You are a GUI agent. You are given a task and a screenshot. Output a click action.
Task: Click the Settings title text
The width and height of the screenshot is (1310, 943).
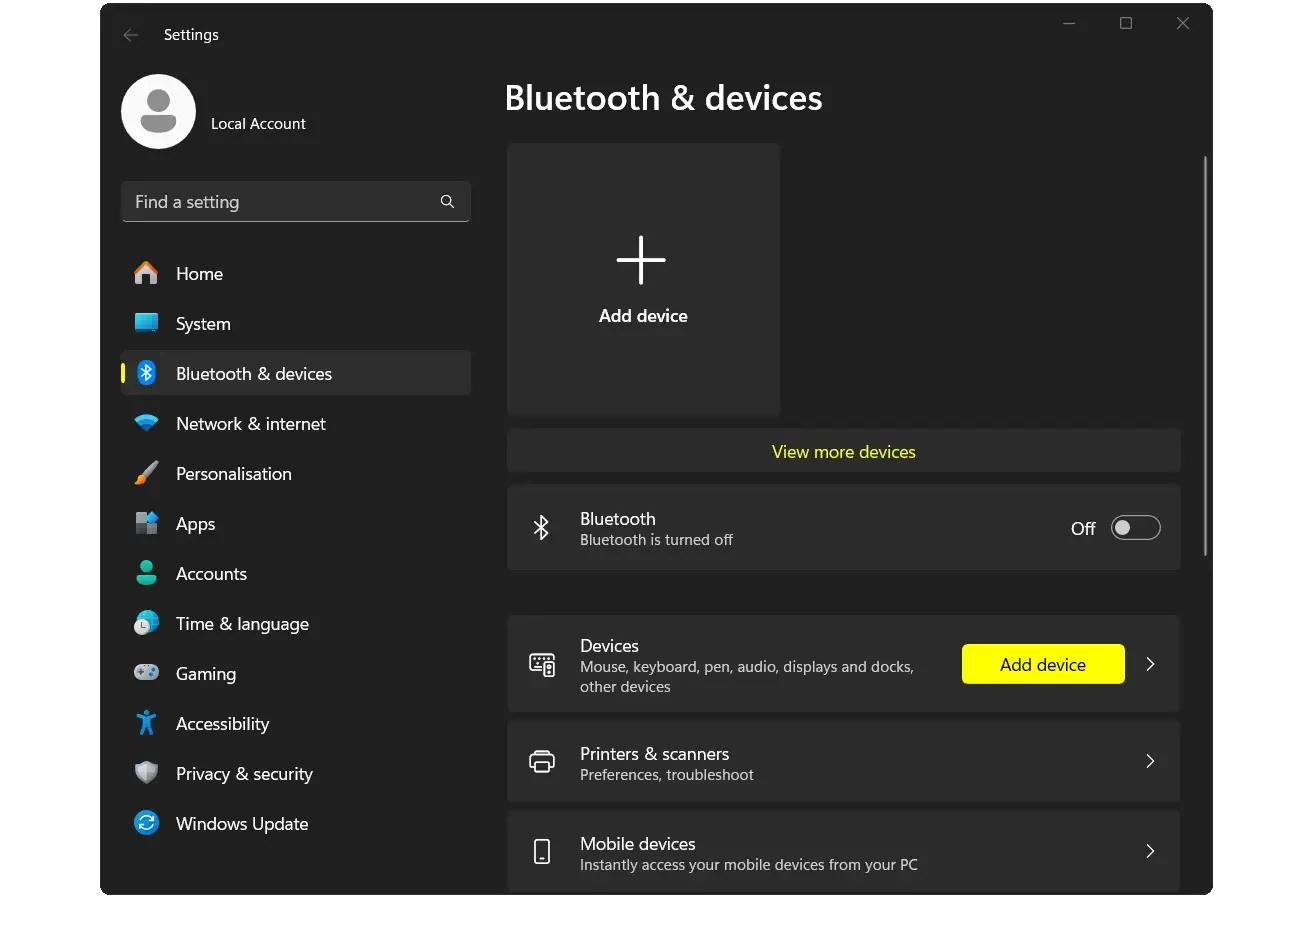[191, 35]
